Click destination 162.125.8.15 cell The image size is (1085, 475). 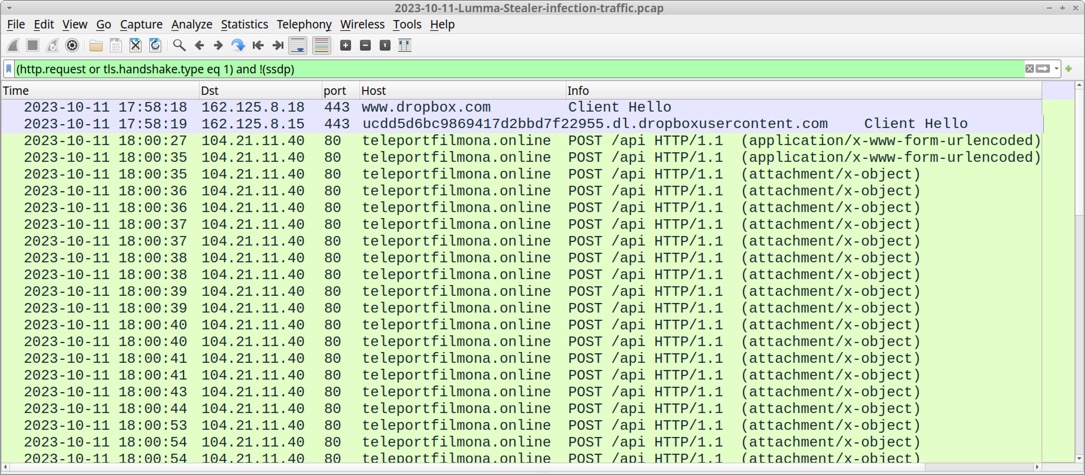pyautogui.click(x=253, y=124)
